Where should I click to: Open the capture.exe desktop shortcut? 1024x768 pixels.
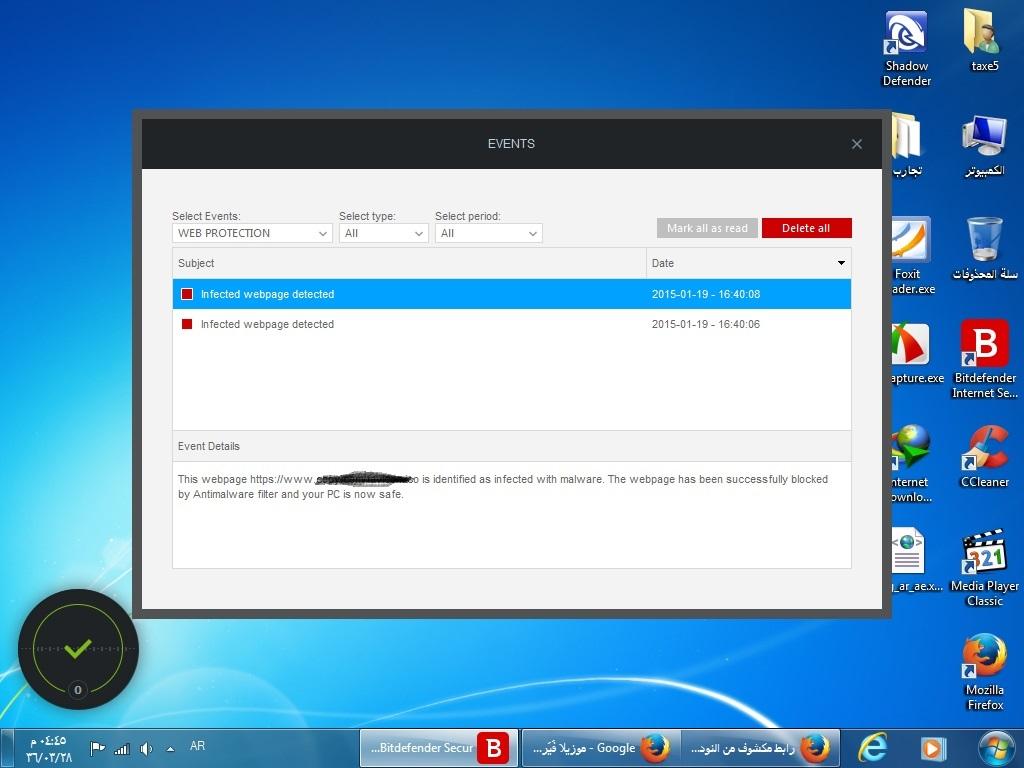click(916, 353)
